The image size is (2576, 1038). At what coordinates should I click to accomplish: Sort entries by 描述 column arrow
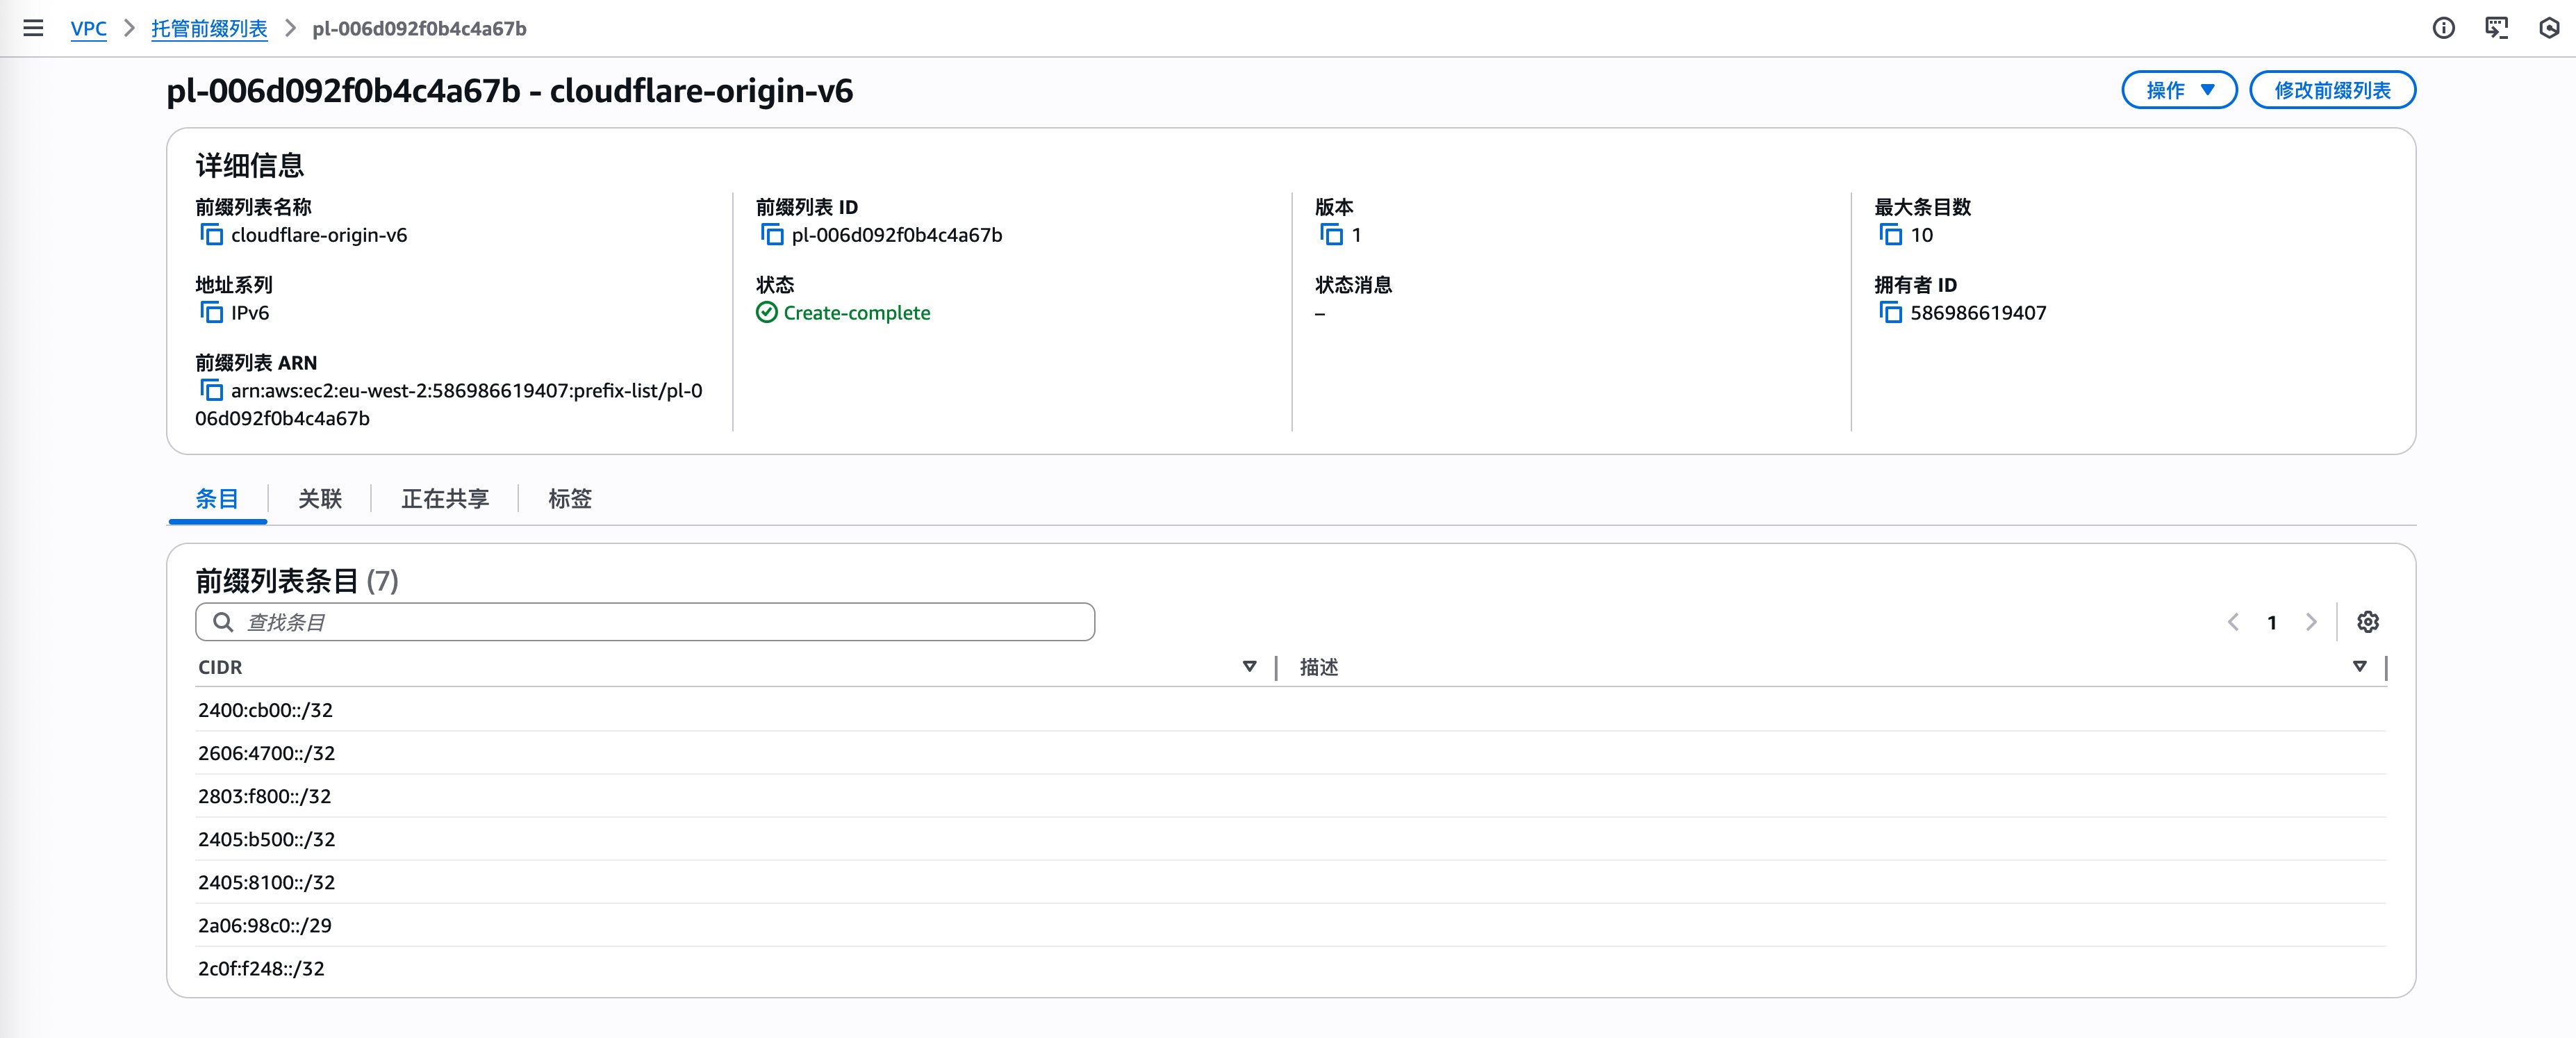2359,667
